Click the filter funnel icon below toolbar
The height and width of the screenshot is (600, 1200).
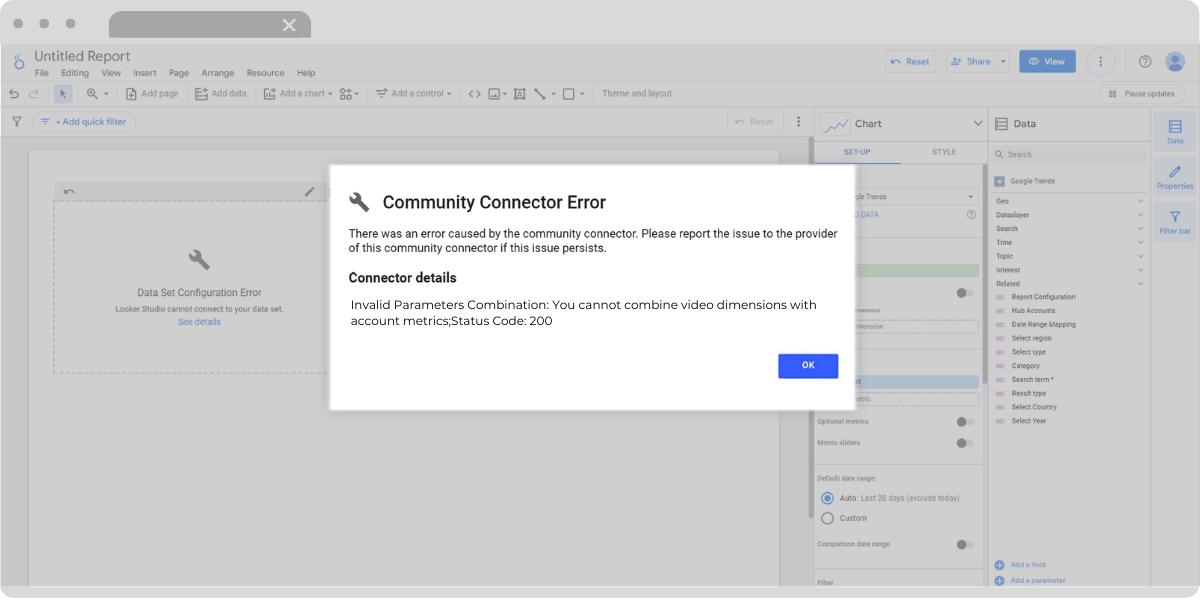[16, 122]
